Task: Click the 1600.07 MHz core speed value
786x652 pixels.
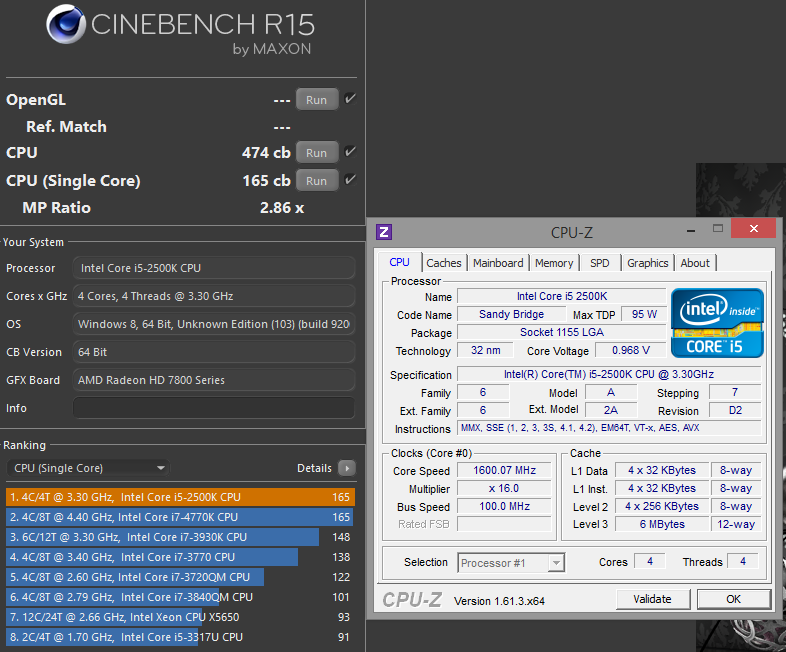Action: [x=504, y=471]
